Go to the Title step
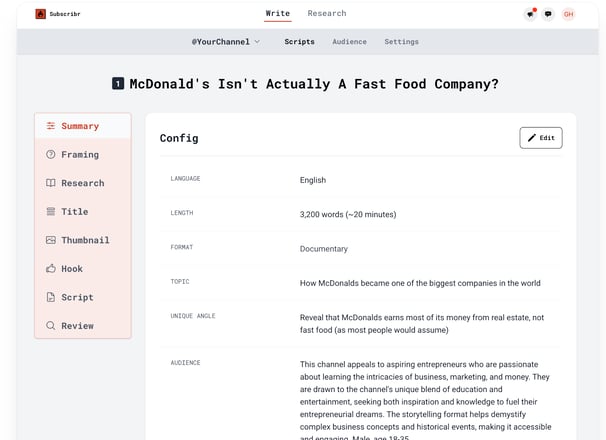 click(x=83, y=211)
